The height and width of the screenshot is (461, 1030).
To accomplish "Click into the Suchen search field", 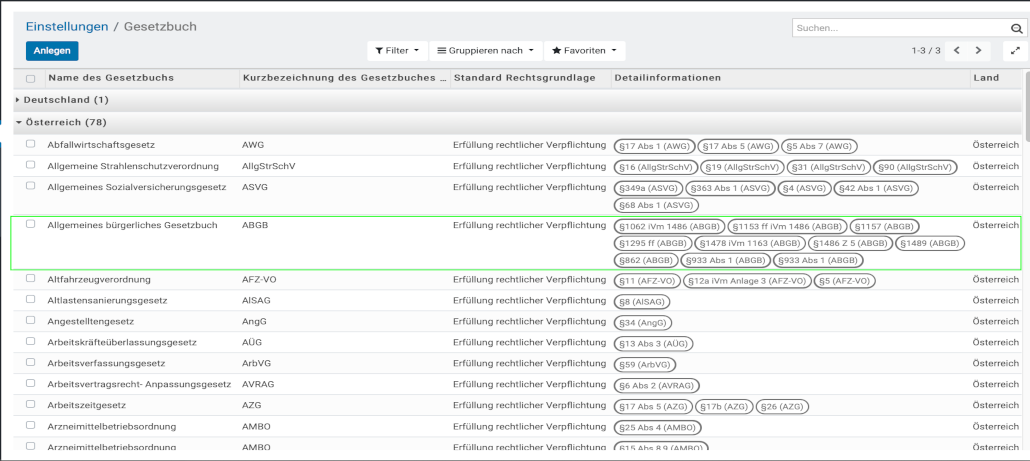I will [898, 28].
